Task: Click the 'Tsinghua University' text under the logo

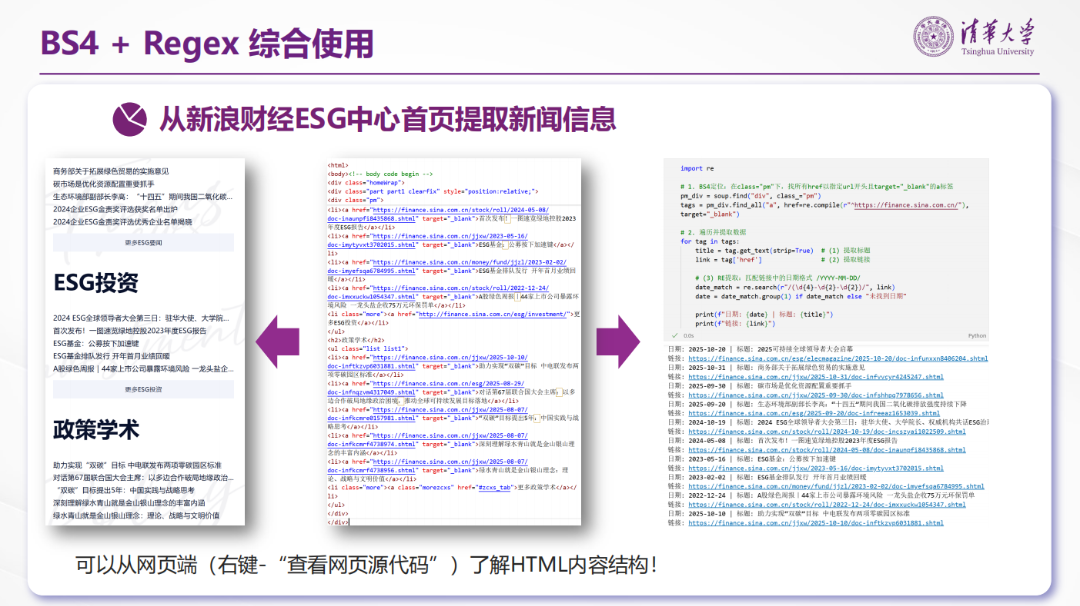Action: click(997, 52)
